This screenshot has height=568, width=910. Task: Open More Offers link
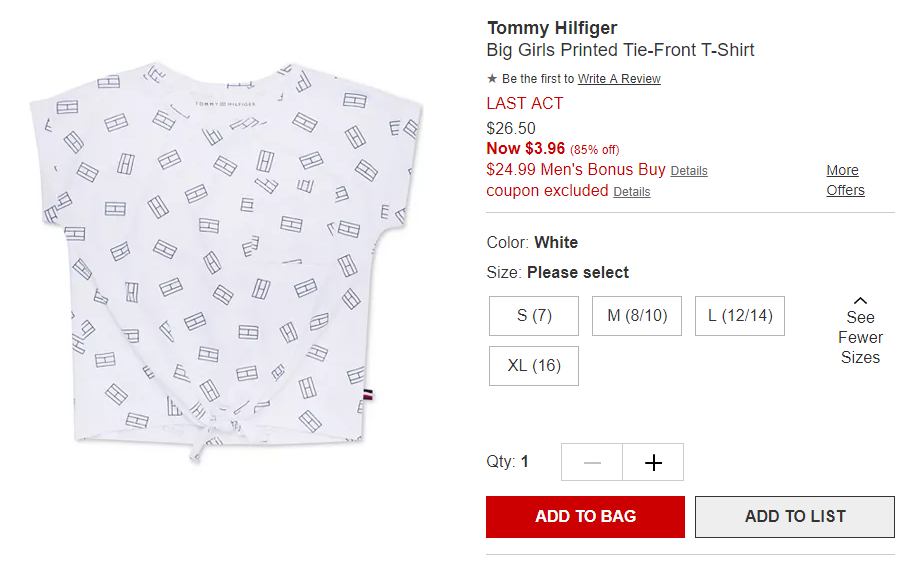click(846, 180)
